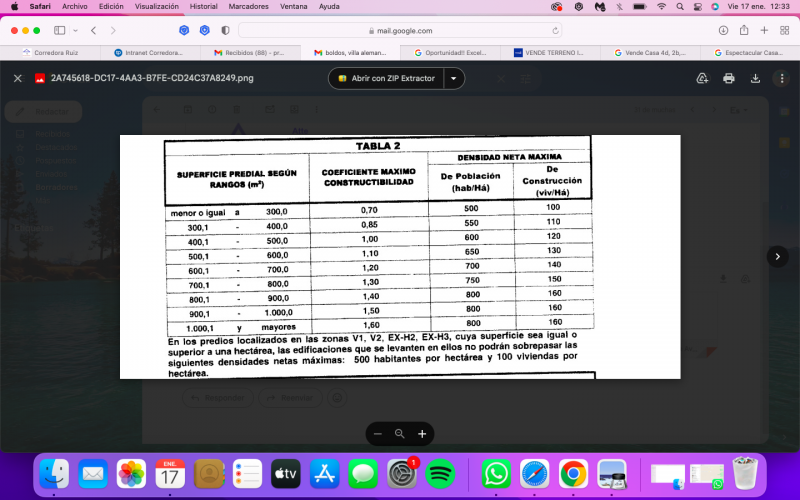Zoom out with the minus button

[x=378, y=434]
